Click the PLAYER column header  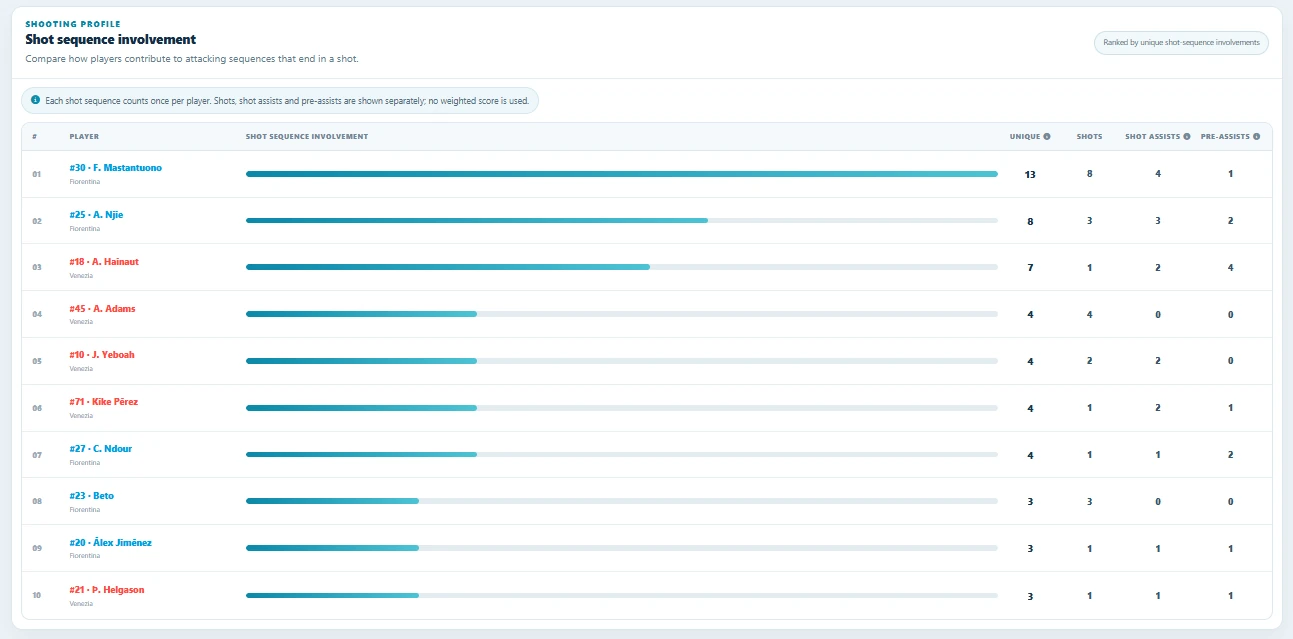84,136
